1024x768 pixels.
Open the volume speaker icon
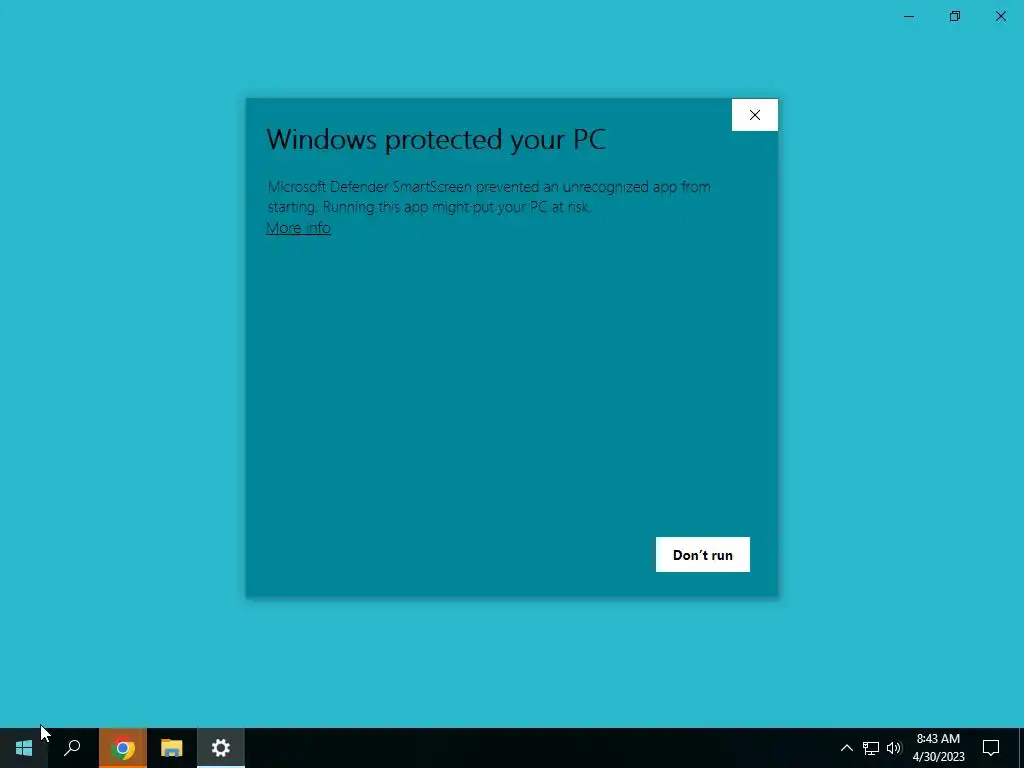tap(894, 748)
